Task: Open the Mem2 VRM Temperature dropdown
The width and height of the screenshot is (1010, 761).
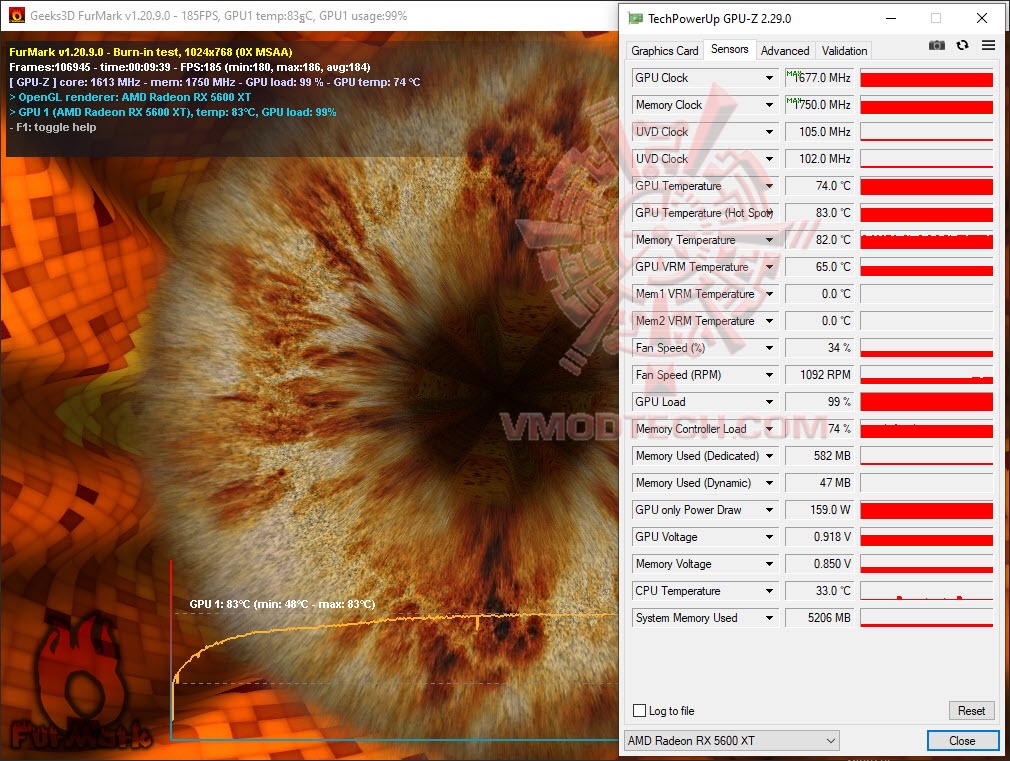Action: (x=769, y=321)
